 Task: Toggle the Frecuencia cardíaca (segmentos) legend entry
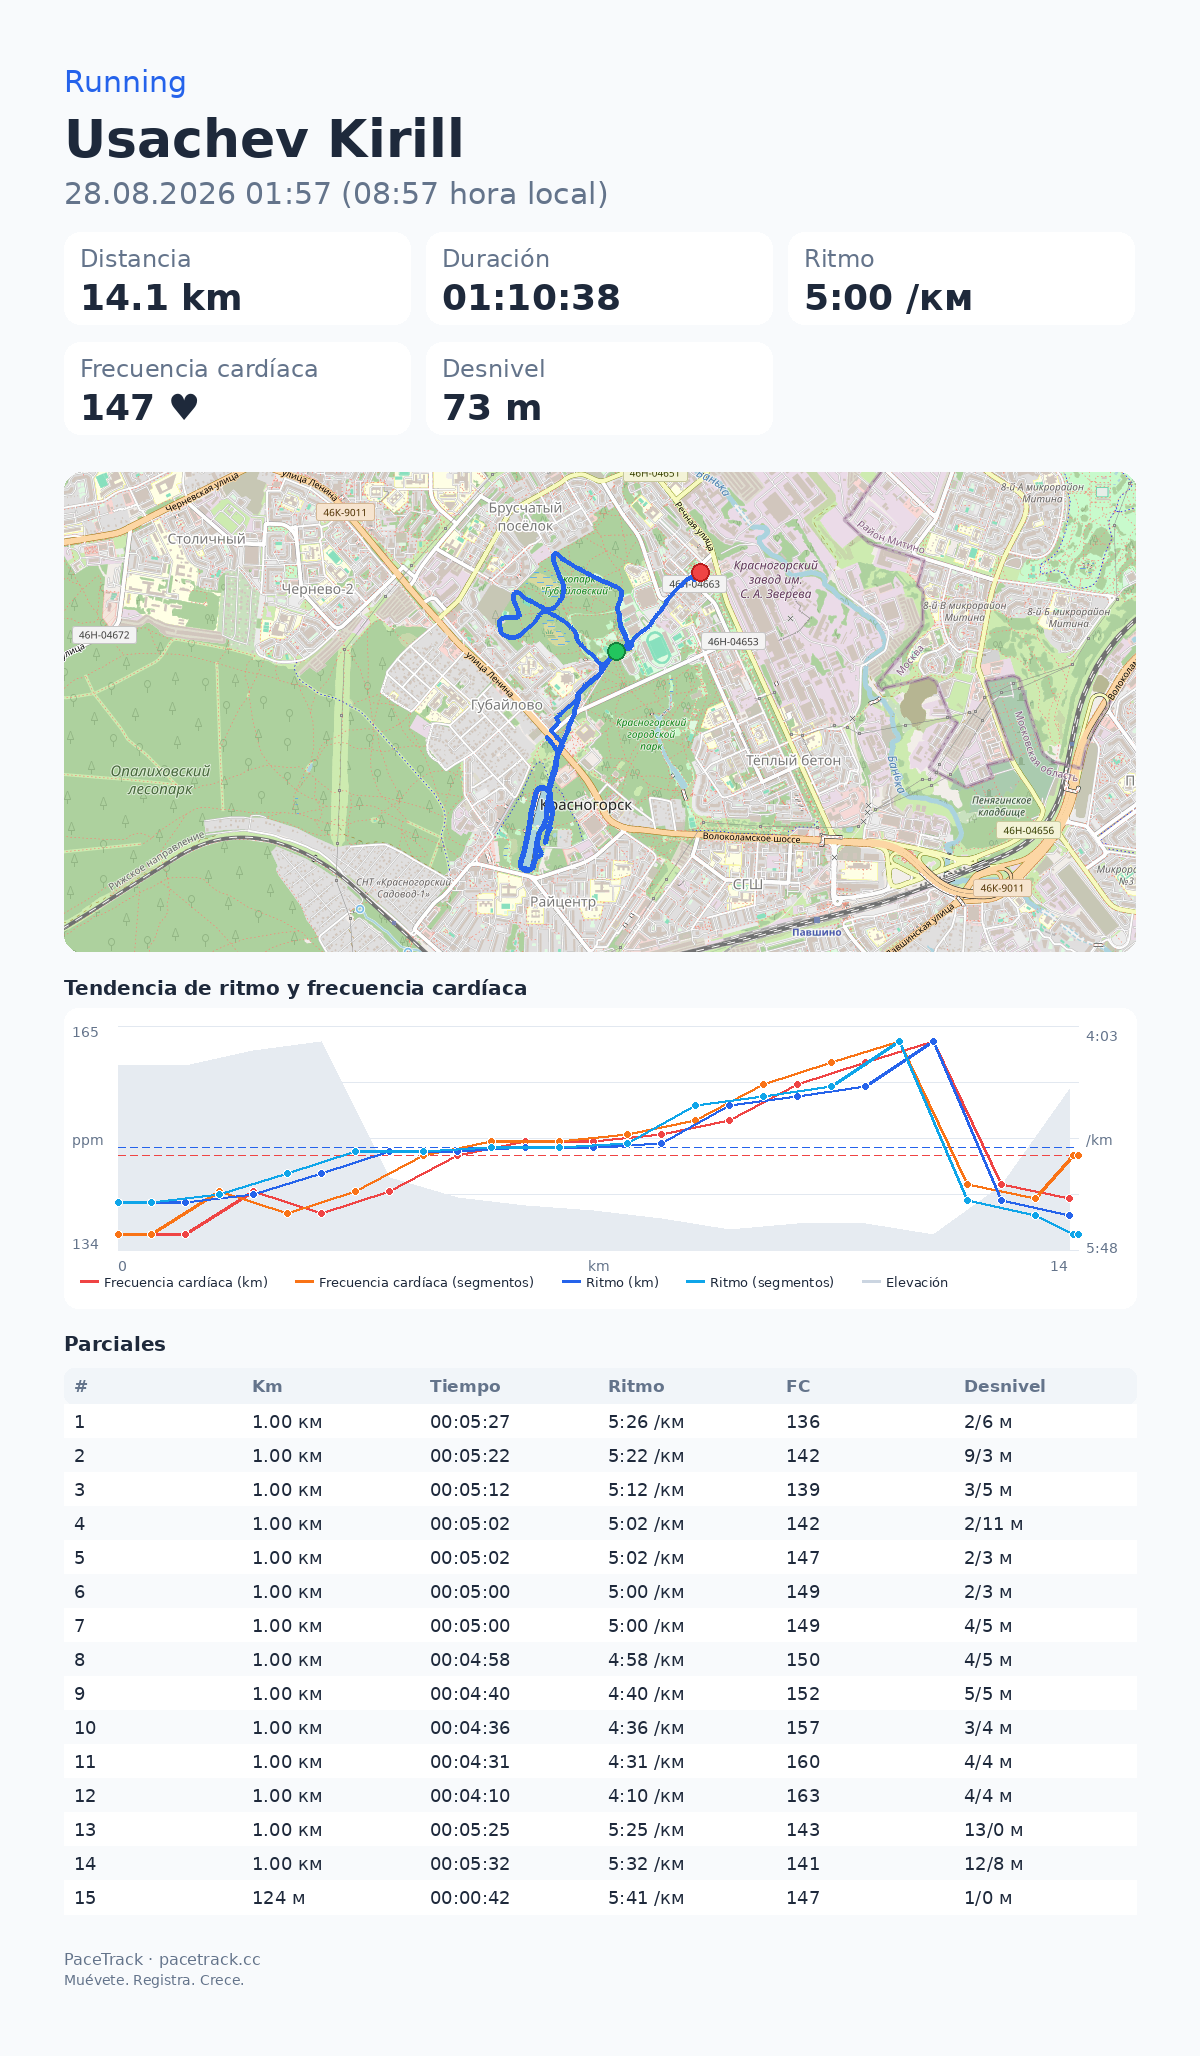click(x=415, y=1282)
